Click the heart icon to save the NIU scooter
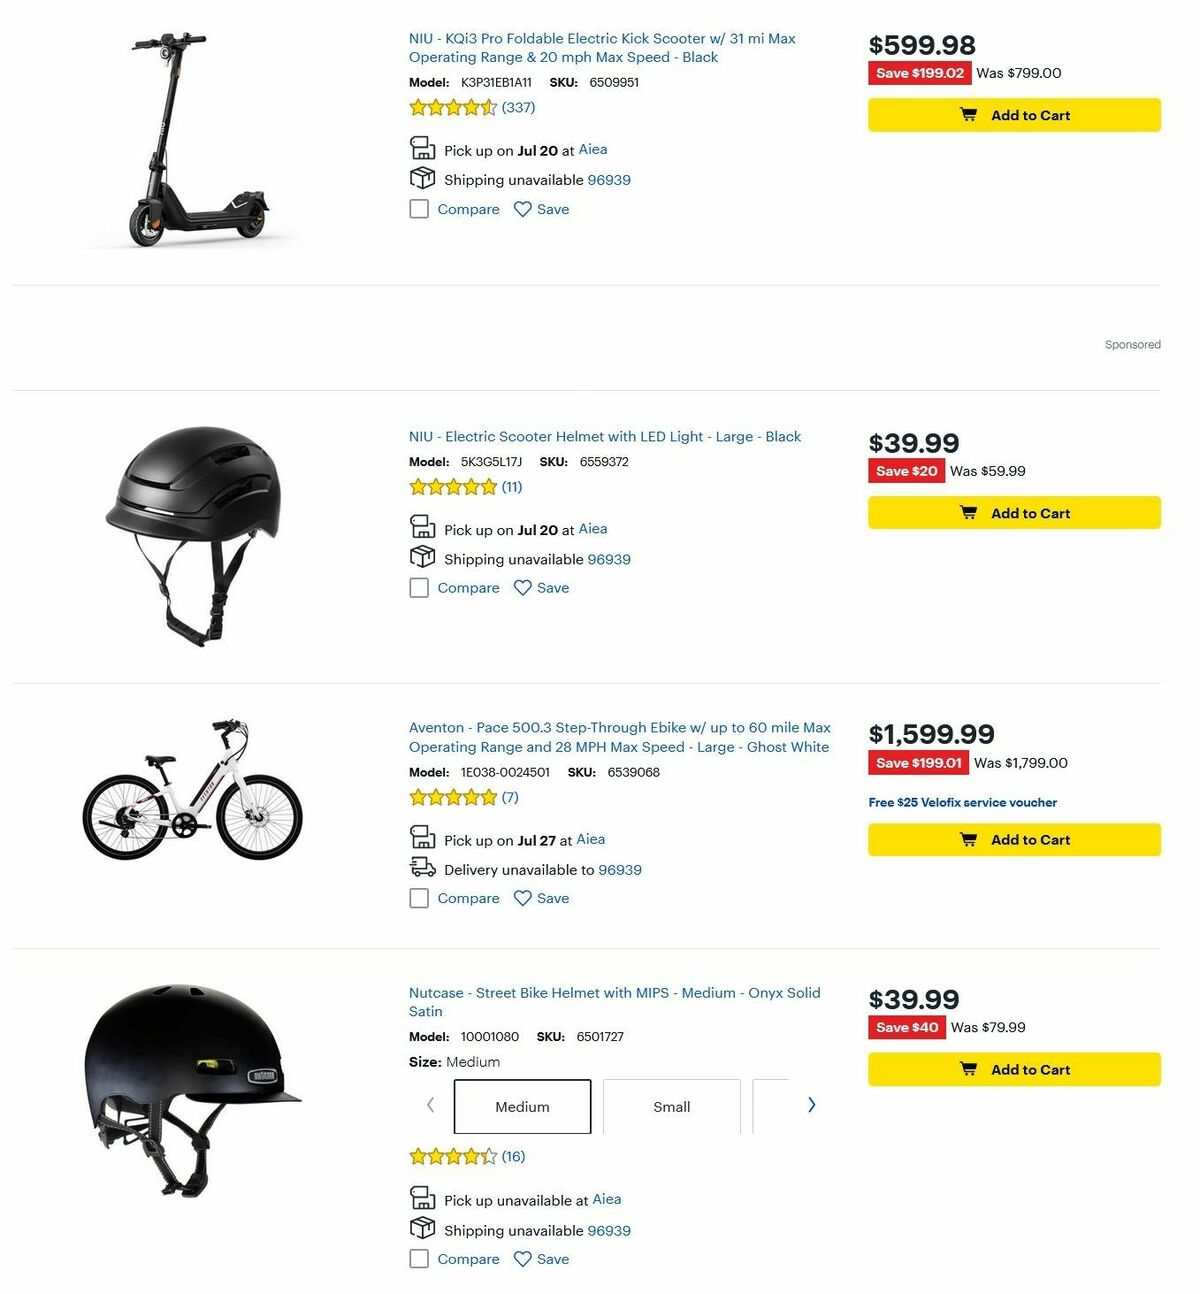 click(523, 209)
